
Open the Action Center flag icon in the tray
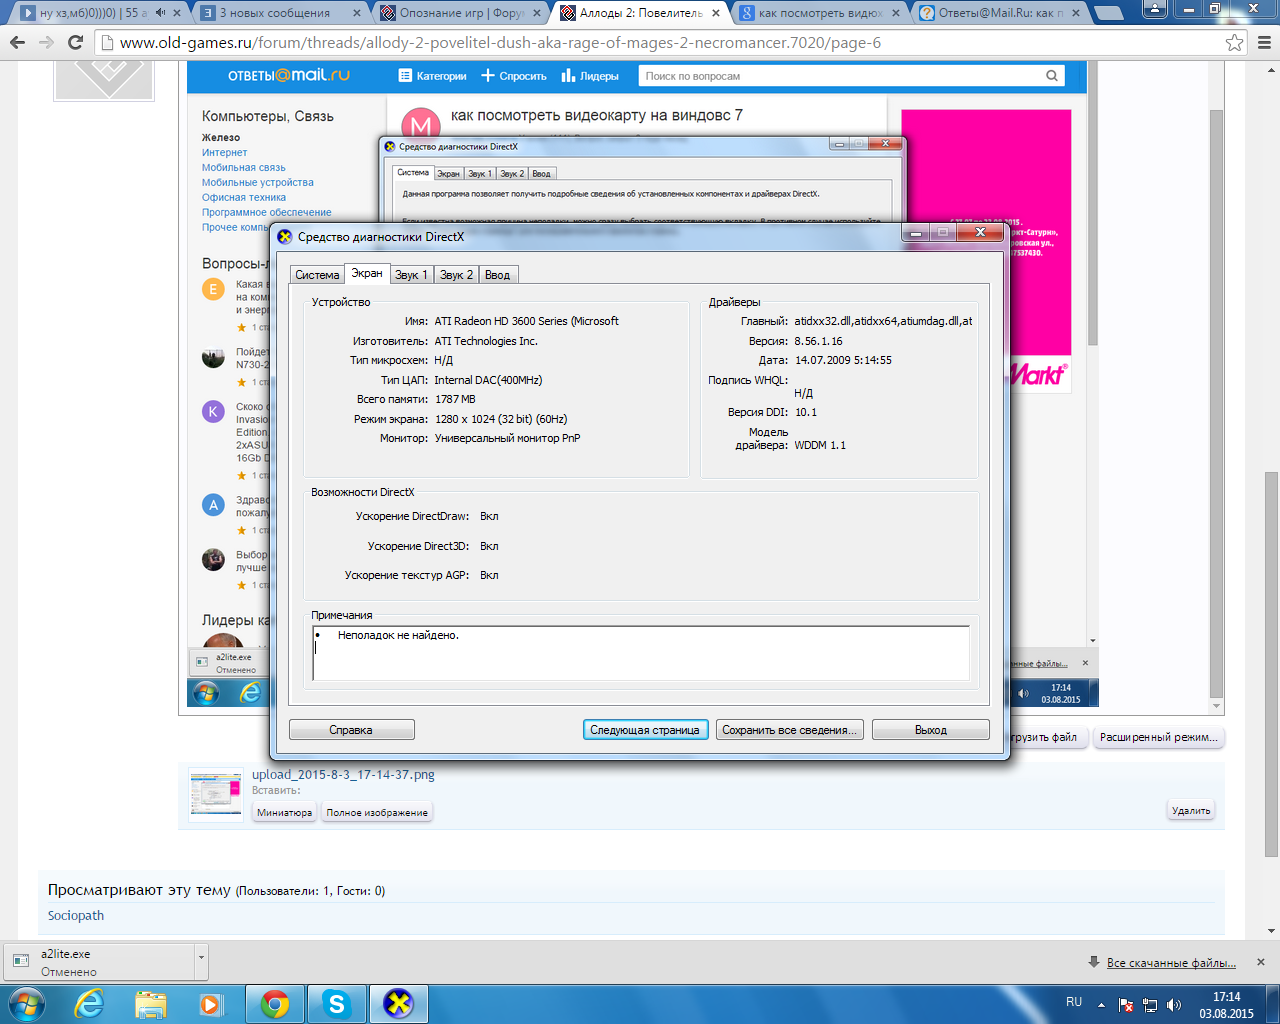click(x=1126, y=1005)
